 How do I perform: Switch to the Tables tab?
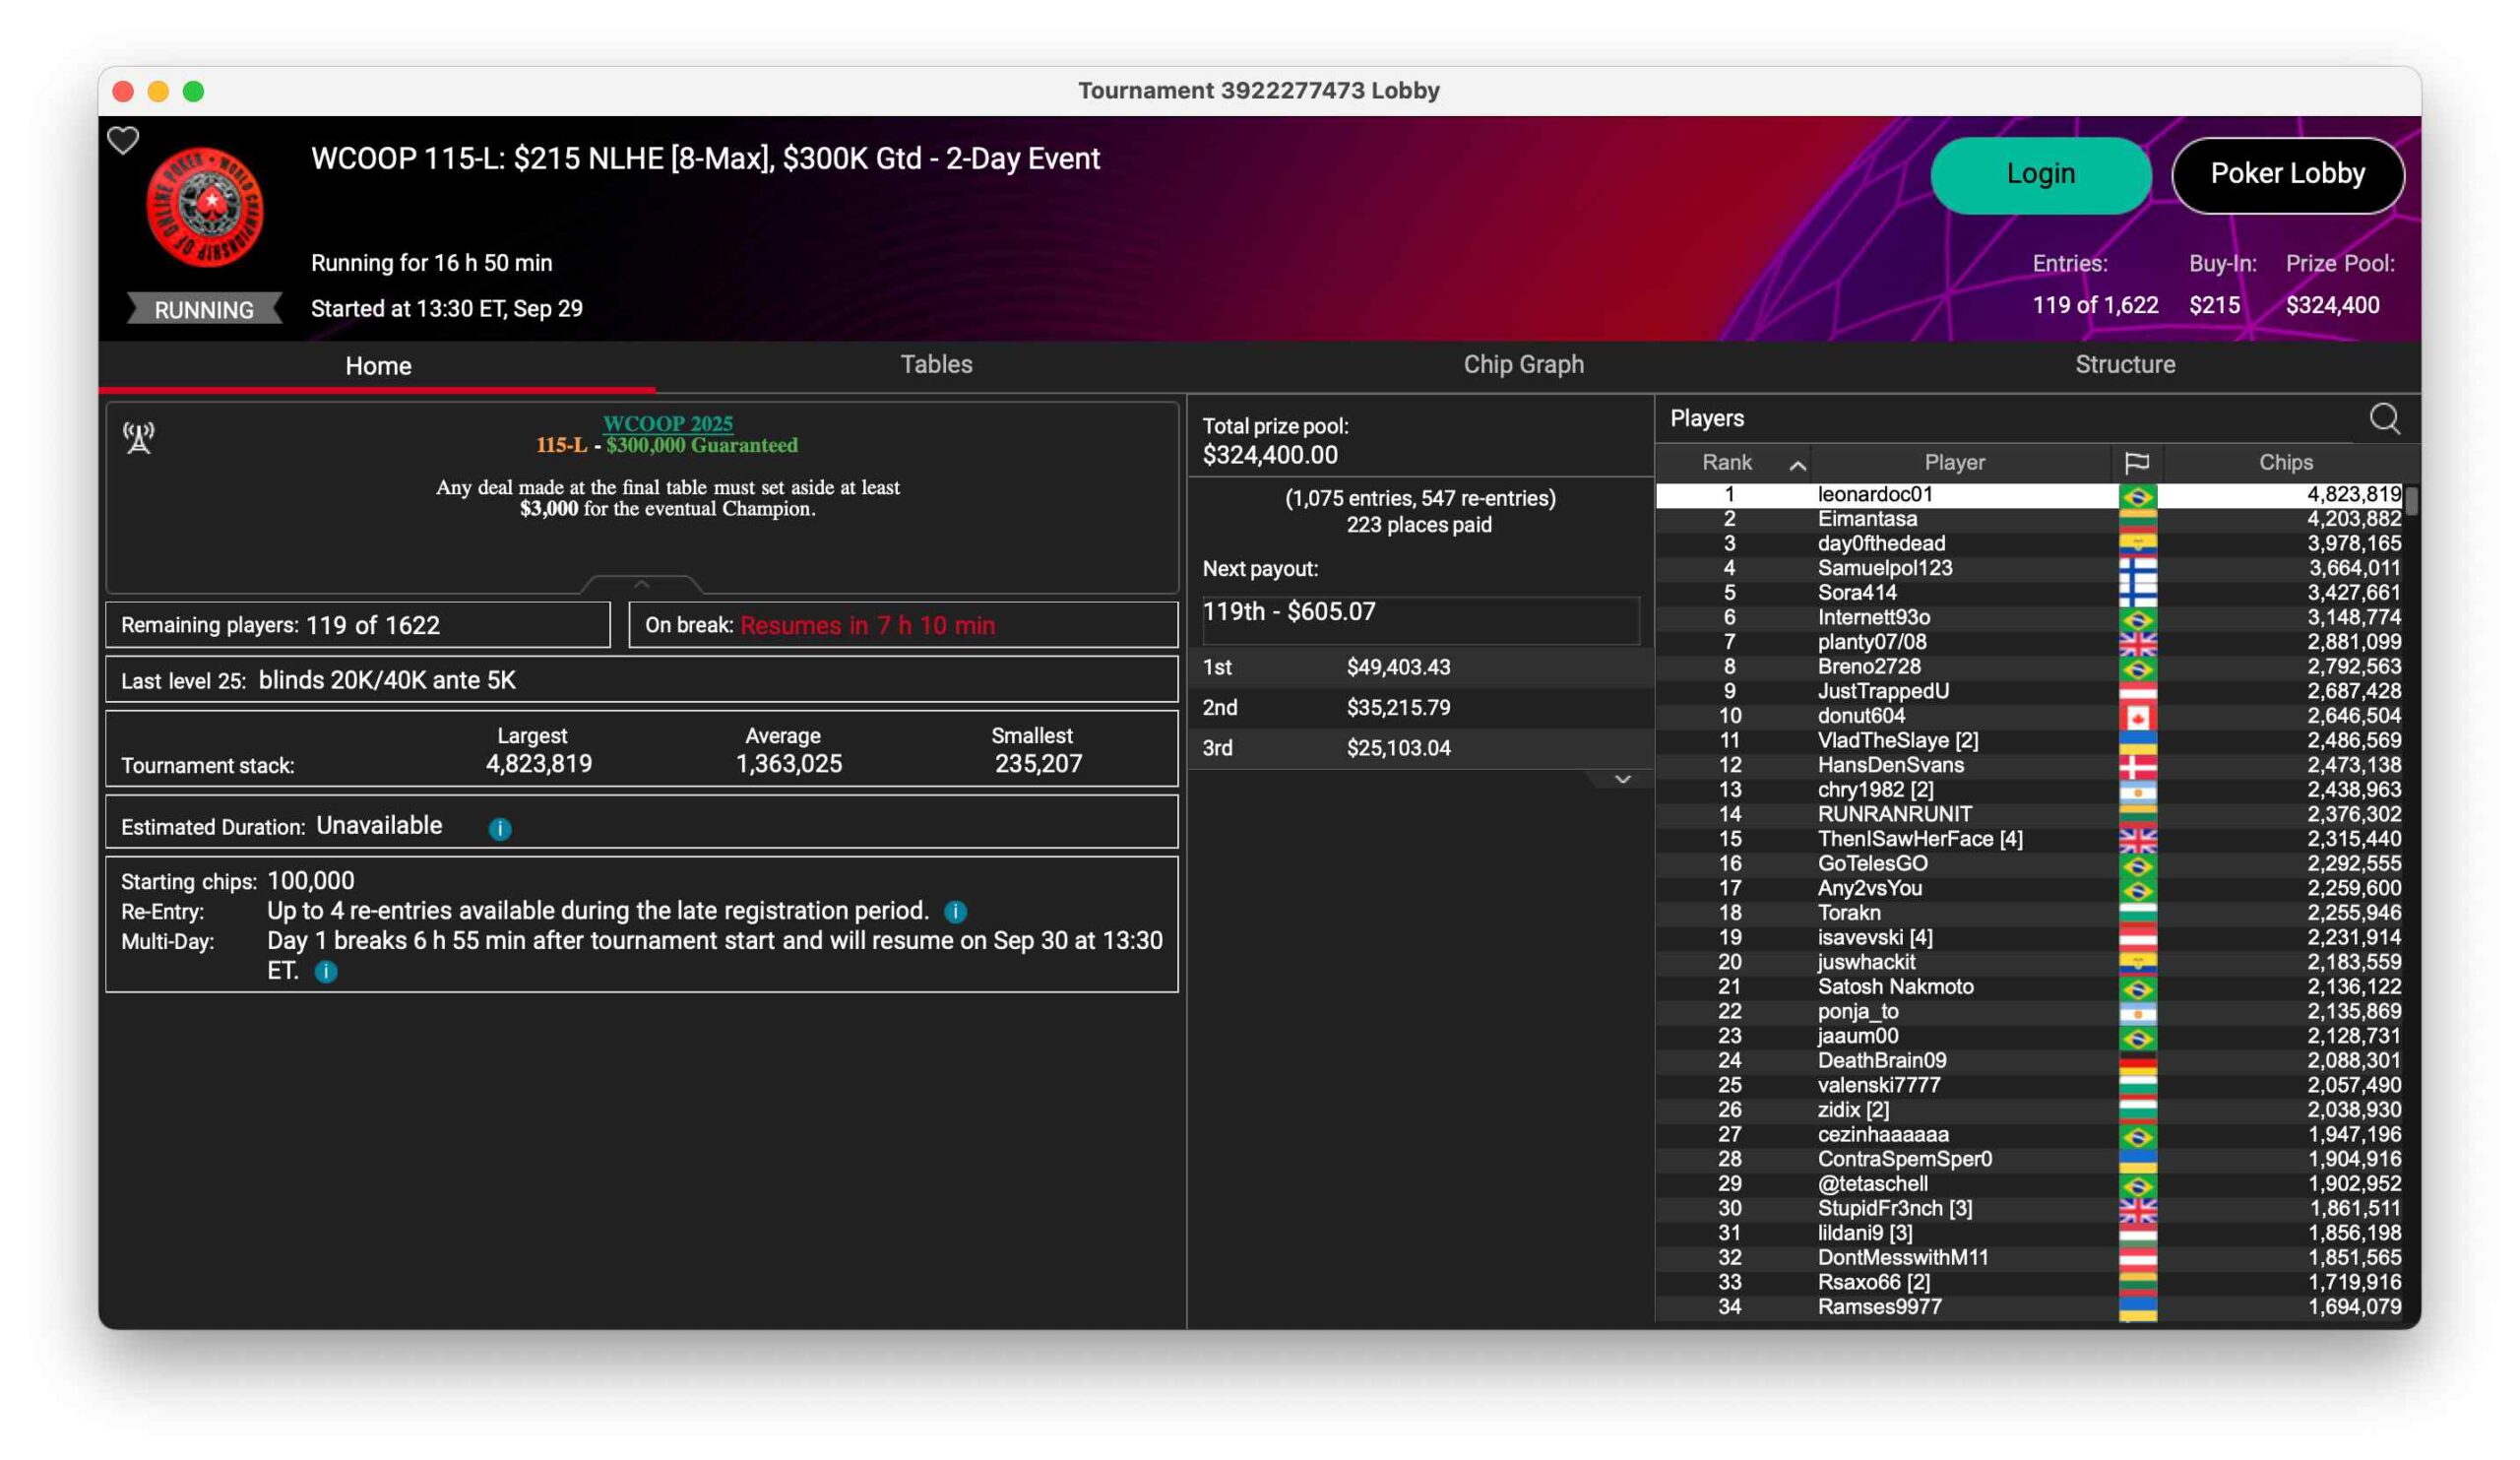[936, 364]
